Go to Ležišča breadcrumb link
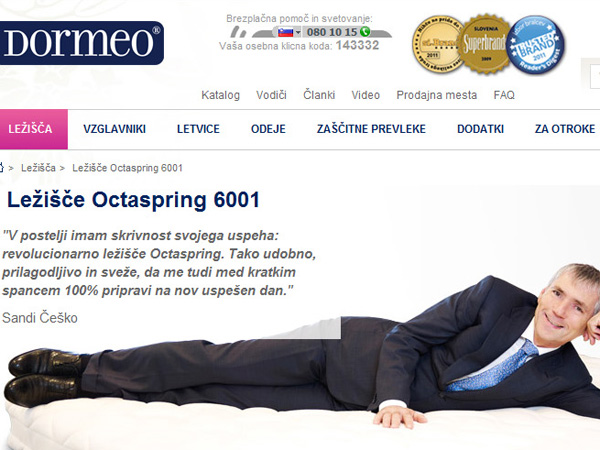Viewport: 600px width, 450px height. 38,168
